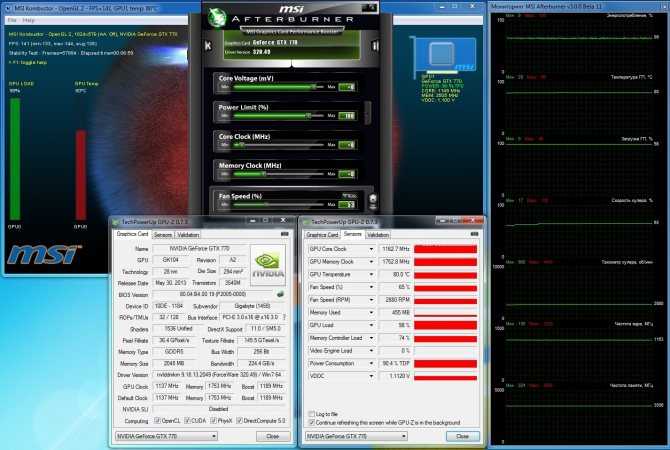Open Fan Speed (%) sensor dropdown
This screenshot has height=450, width=670.
coord(371,287)
